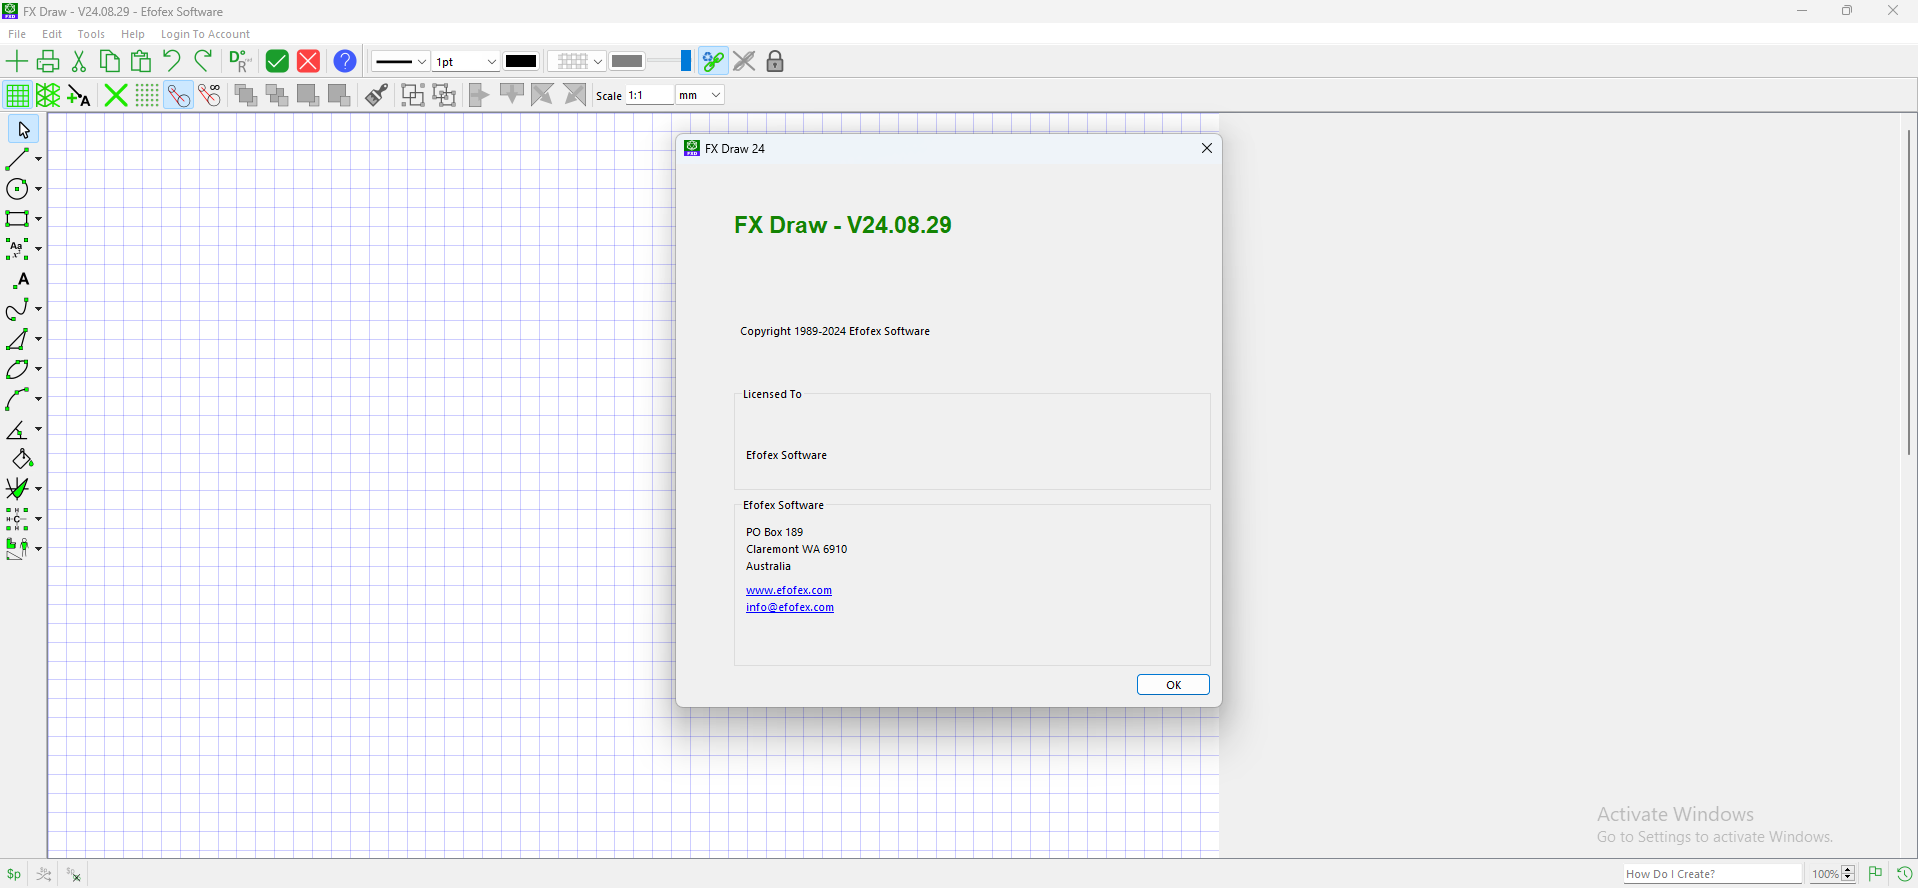Open the www.efofex.com link

(x=789, y=590)
